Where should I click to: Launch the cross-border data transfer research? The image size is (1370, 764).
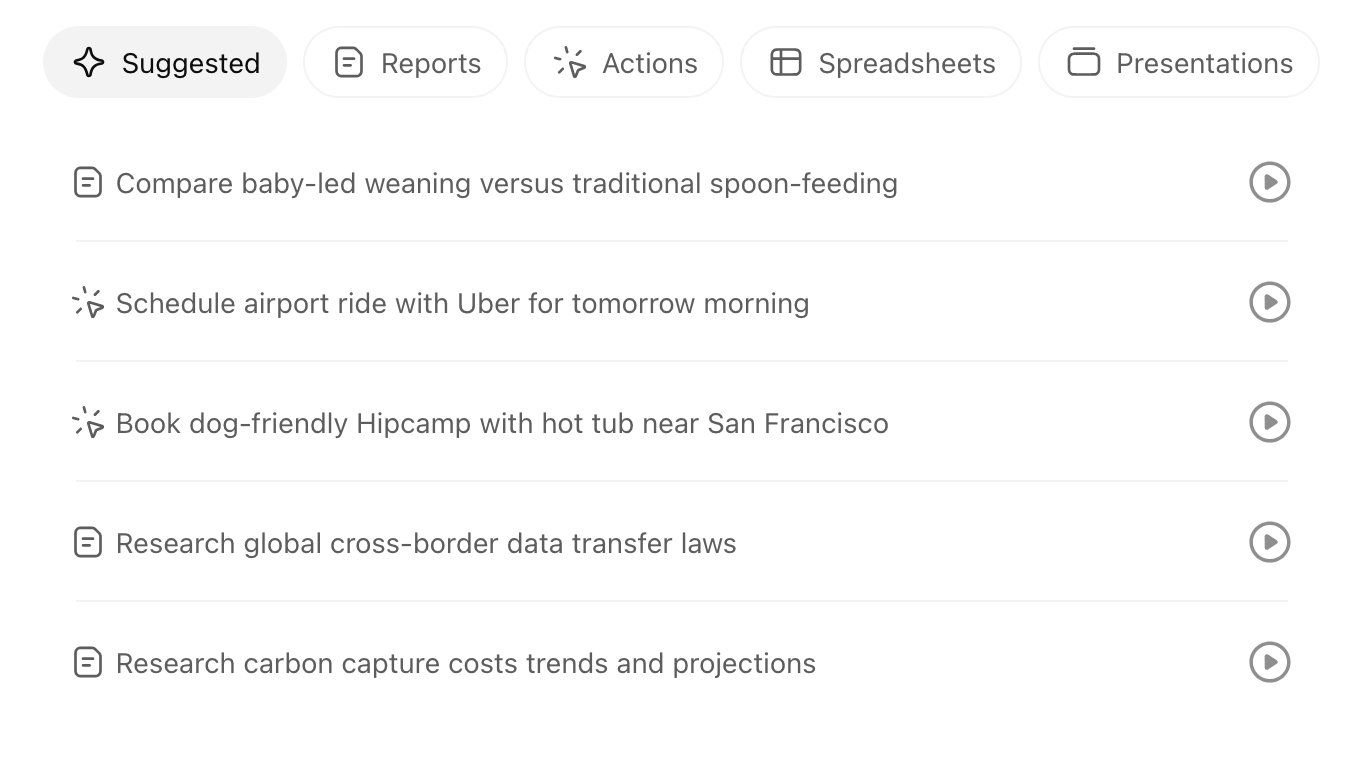click(x=1270, y=542)
